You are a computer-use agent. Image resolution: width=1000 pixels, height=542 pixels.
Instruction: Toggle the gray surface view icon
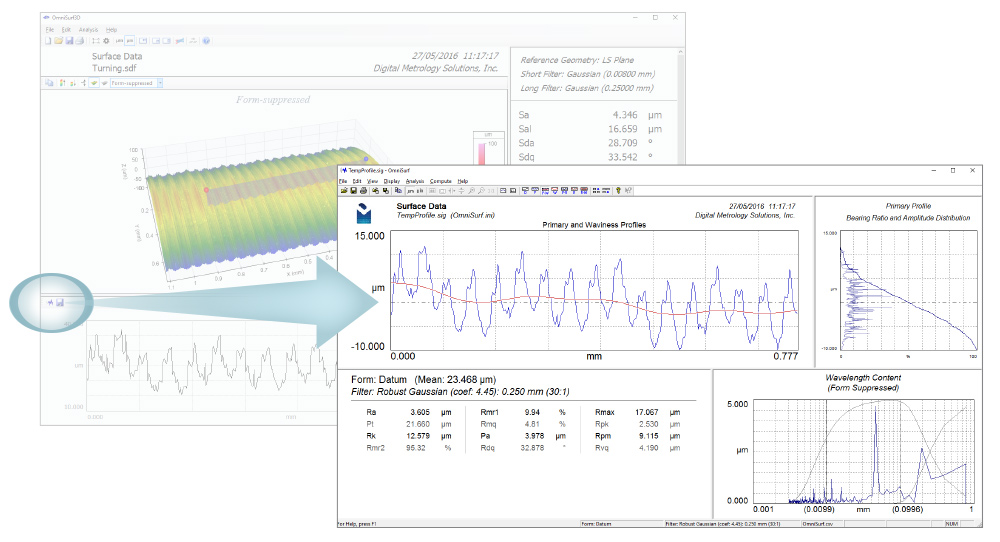pos(105,83)
